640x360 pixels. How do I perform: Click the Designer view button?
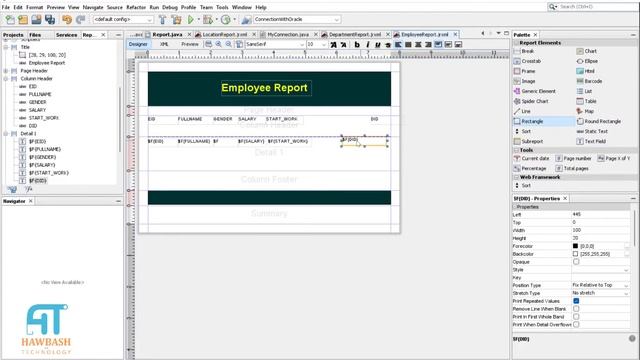click(138, 44)
